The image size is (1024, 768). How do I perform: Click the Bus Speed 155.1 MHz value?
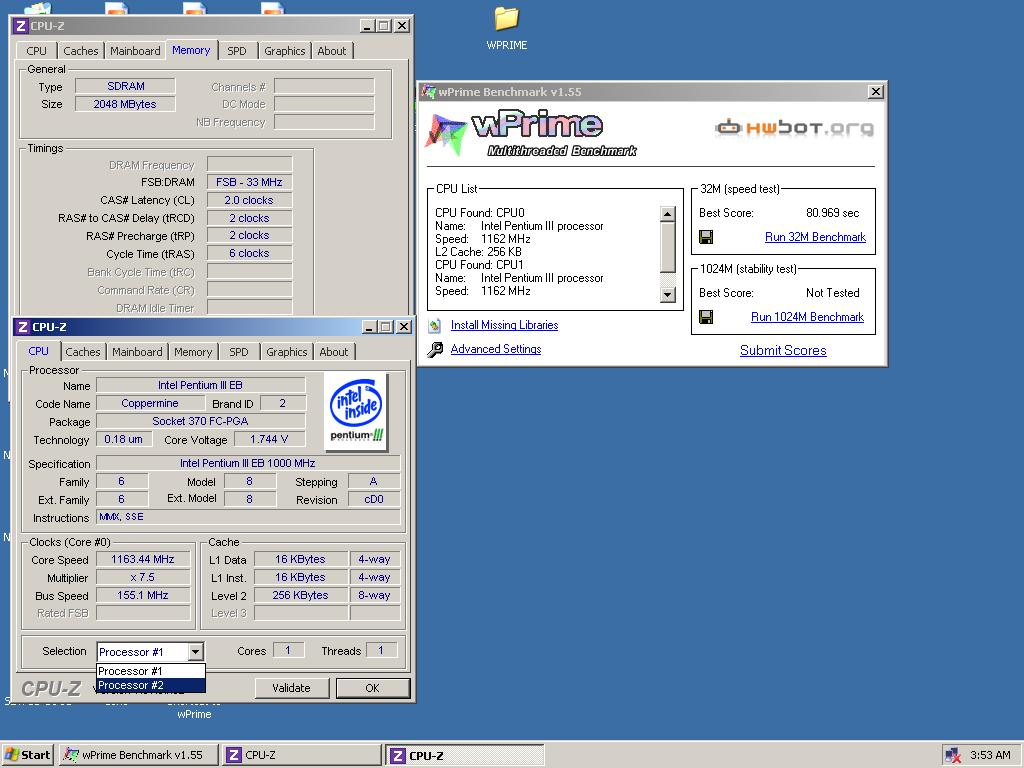point(143,596)
